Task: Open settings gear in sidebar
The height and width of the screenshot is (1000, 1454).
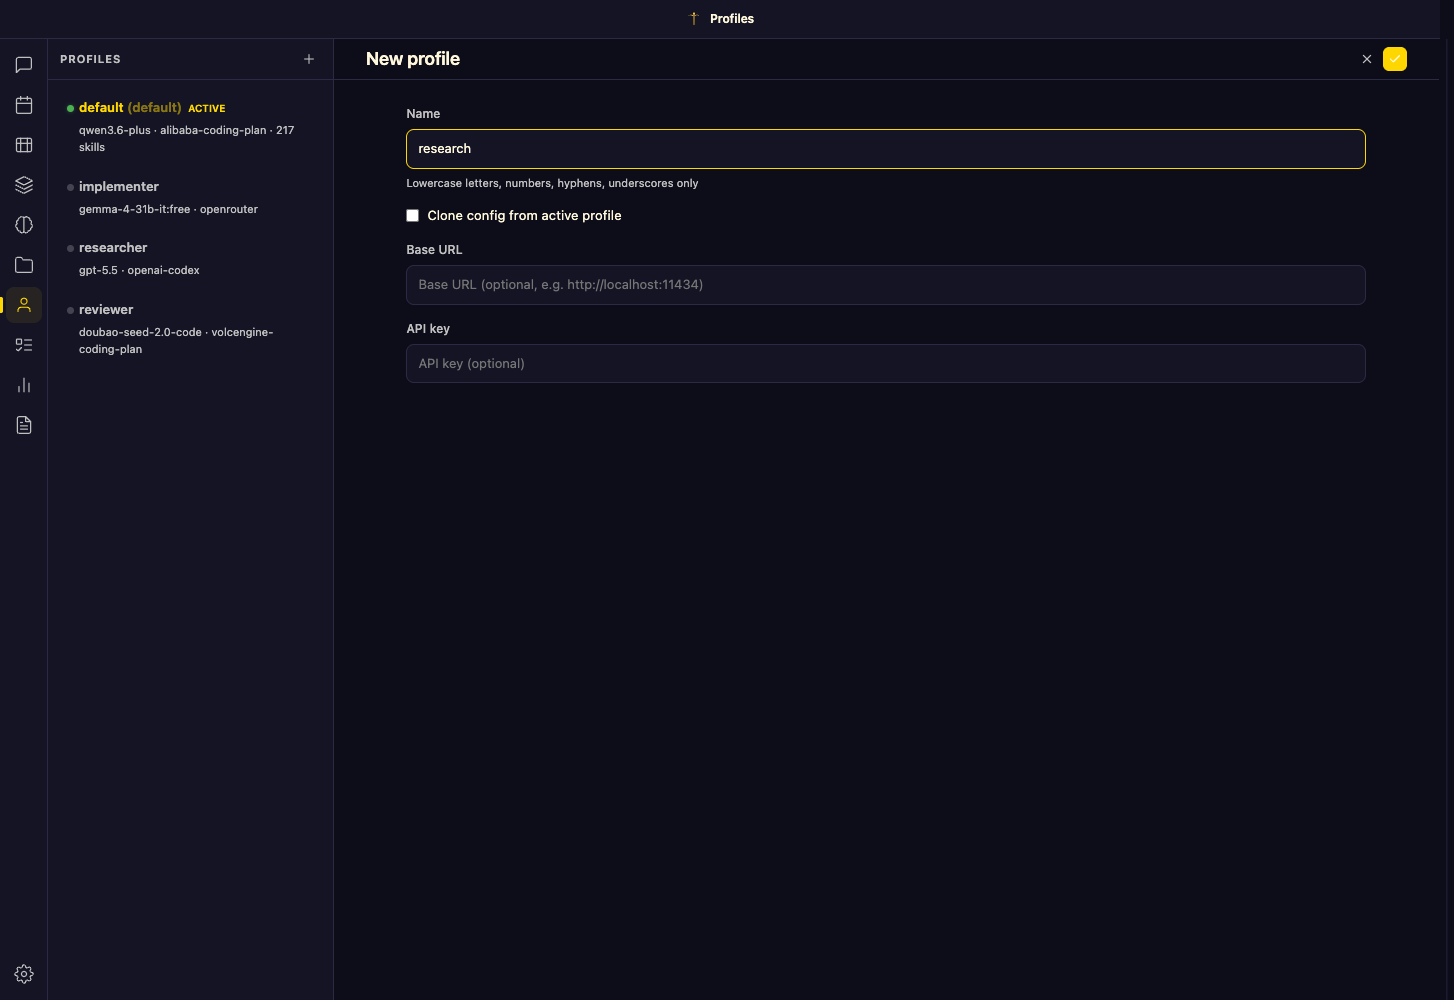Action: (x=24, y=974)
